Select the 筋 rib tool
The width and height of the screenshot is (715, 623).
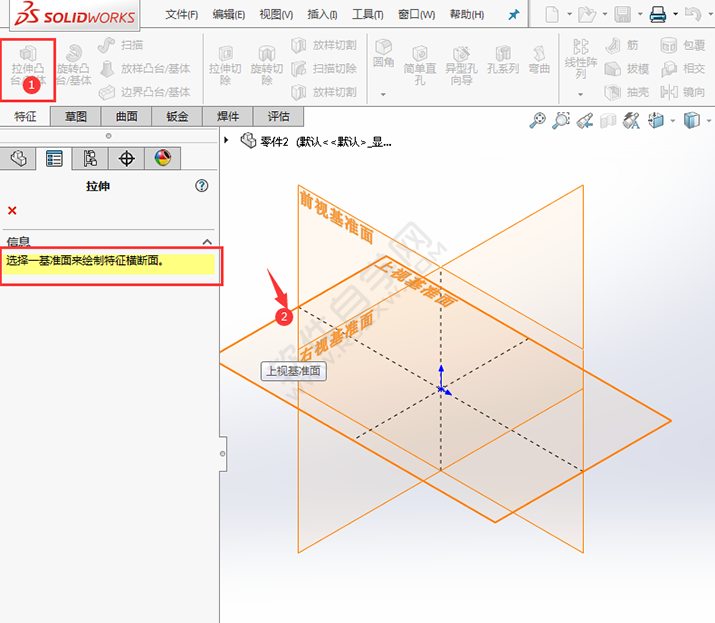[x=622, y=45]
